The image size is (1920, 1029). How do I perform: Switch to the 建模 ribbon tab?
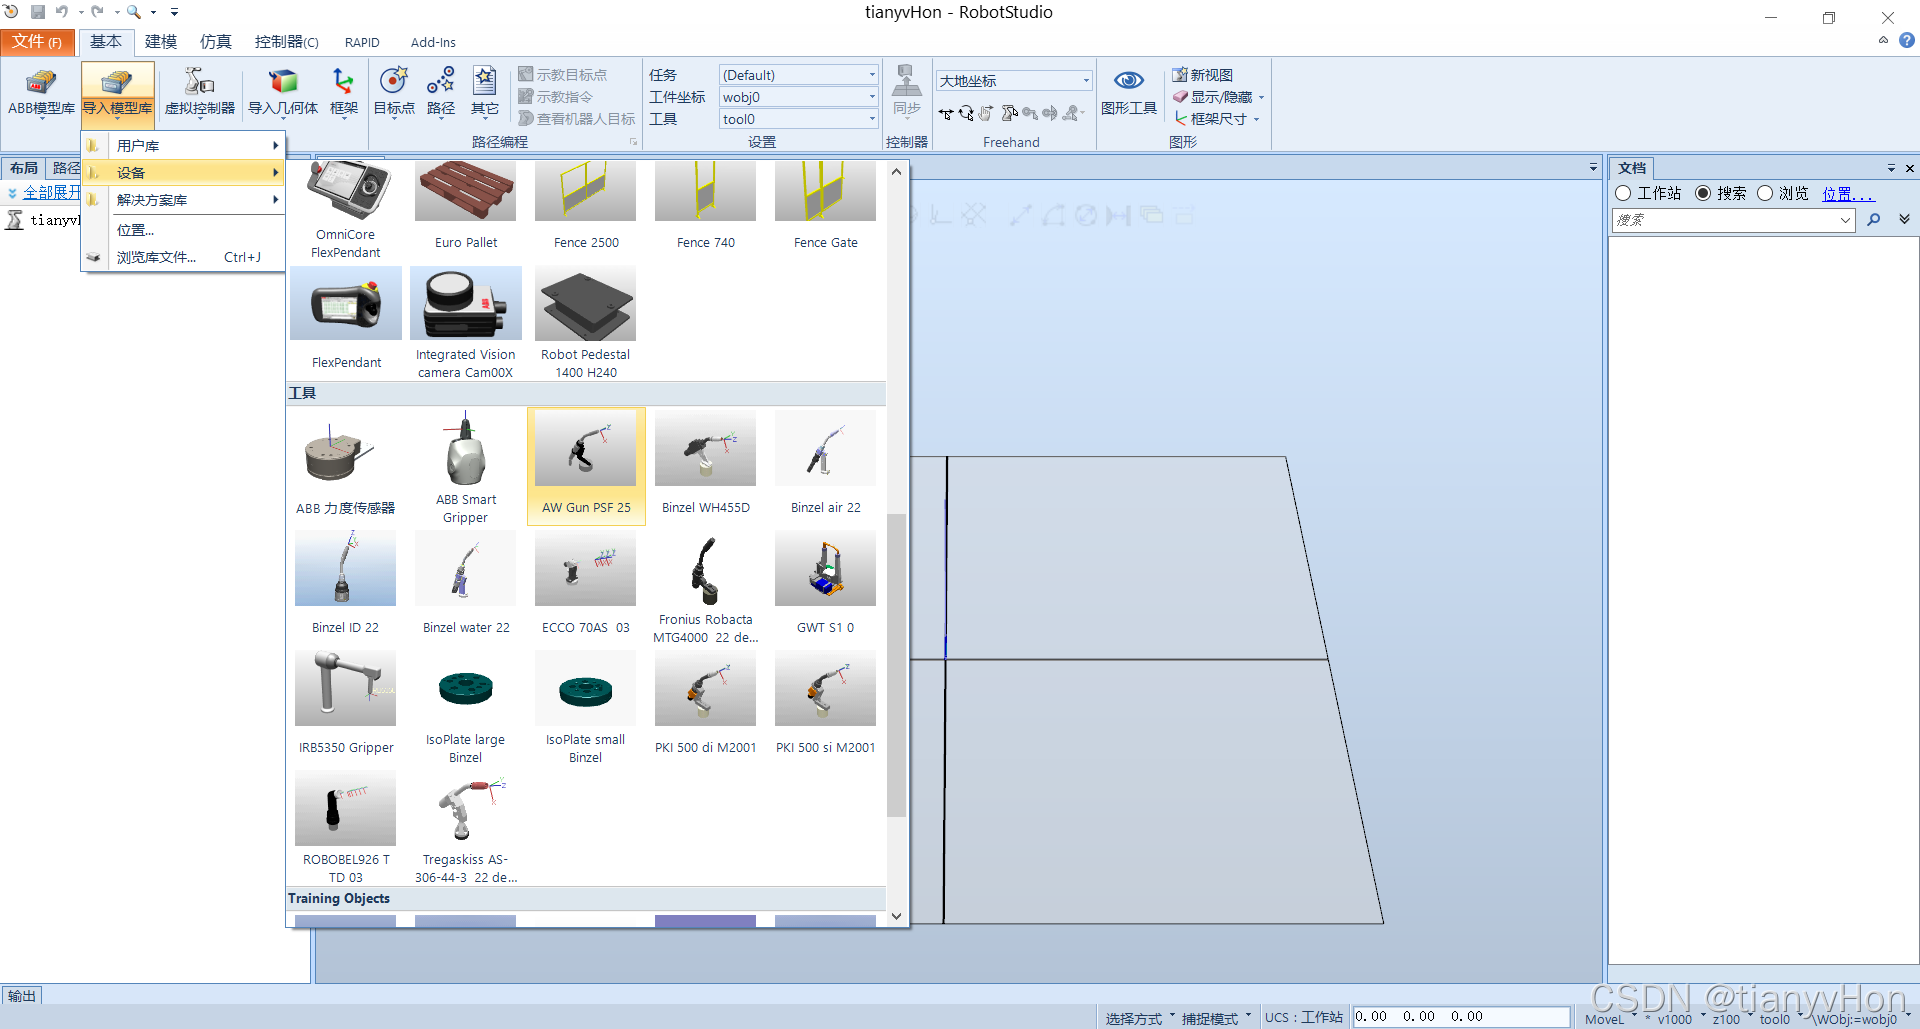[x=160, y=42]
